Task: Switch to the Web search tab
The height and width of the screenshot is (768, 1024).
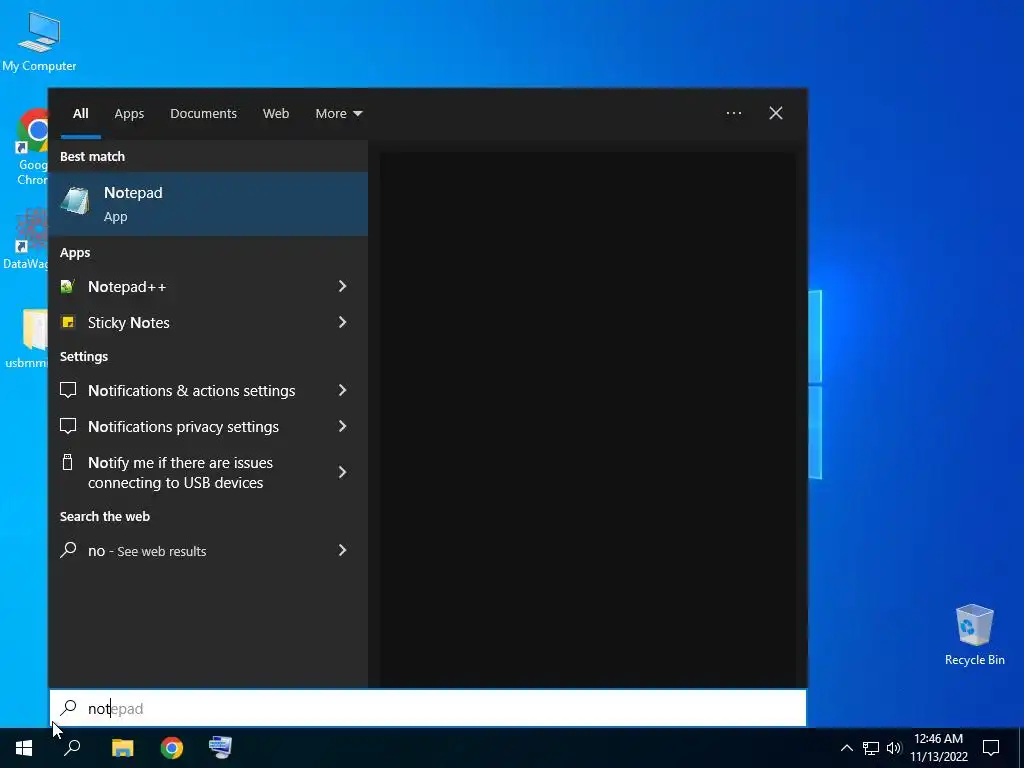Action: point(276,114)
